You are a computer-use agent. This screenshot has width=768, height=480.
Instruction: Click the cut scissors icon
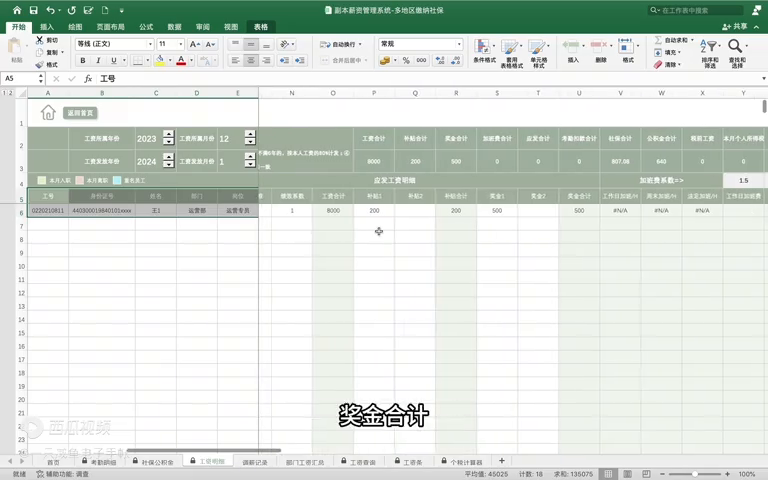39,40
